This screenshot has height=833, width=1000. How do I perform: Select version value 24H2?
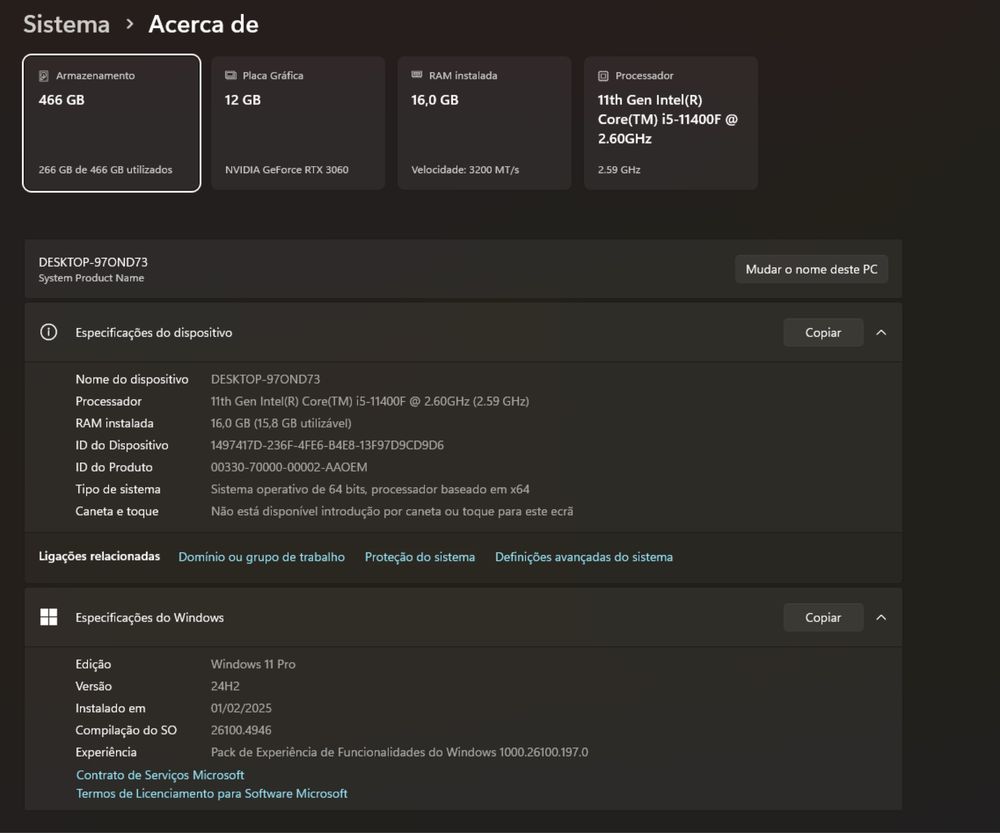click(225, 686)
